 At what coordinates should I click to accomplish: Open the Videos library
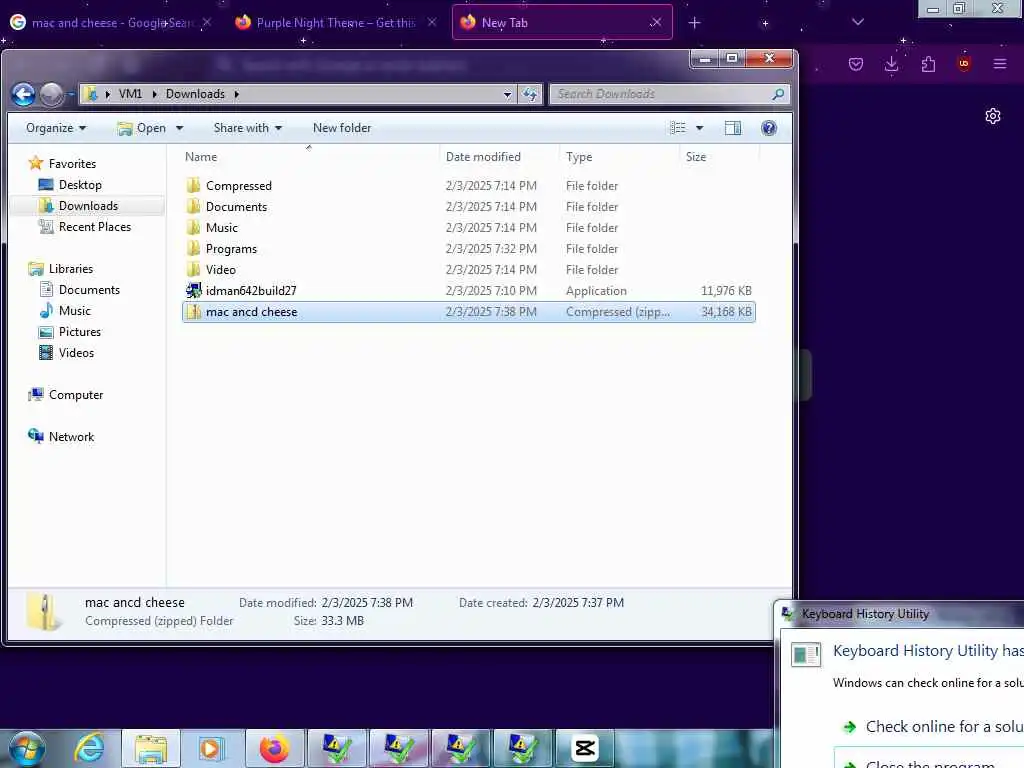point(76,353)
